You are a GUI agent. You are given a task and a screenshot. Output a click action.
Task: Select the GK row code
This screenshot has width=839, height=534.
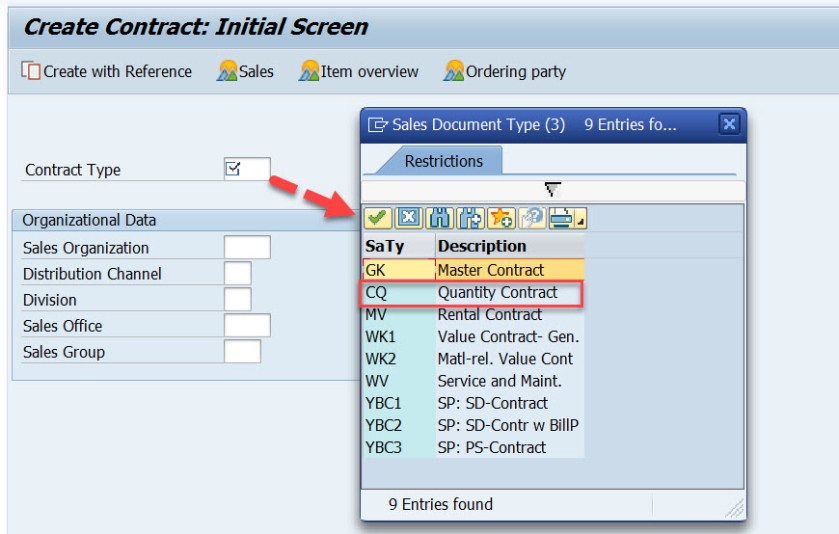coord(399,270)
